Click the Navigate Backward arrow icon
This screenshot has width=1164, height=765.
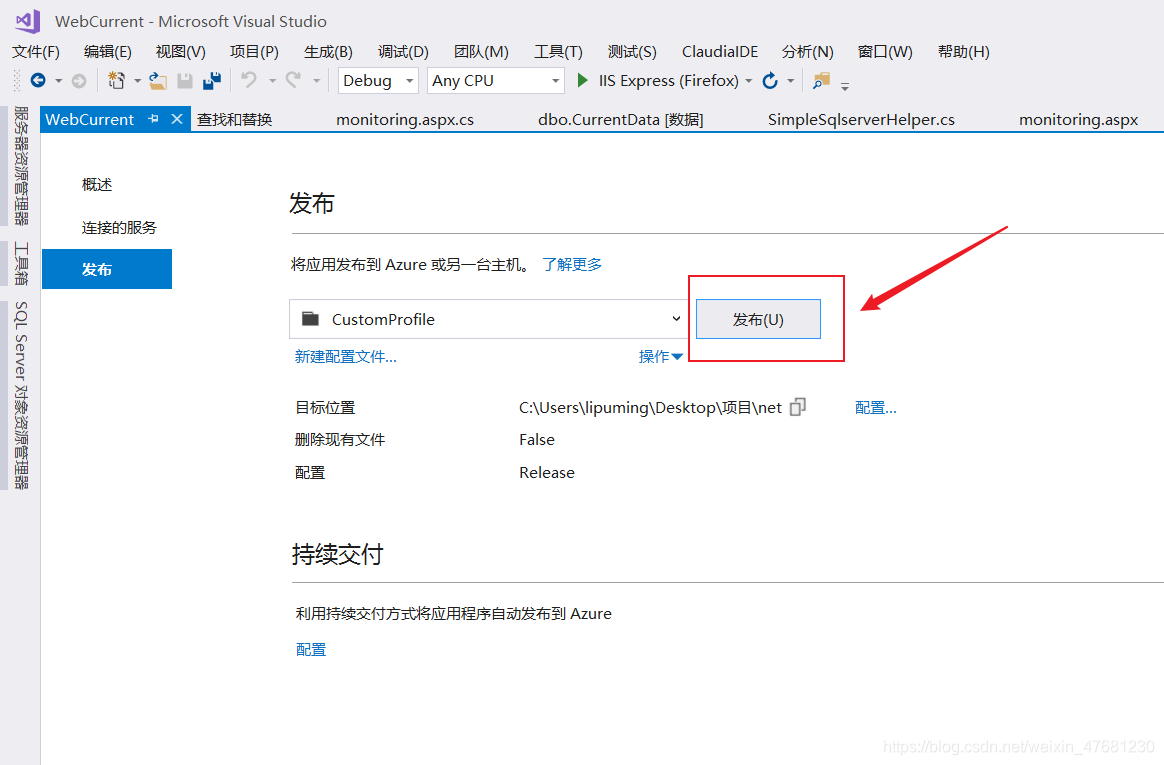point(38,80)
